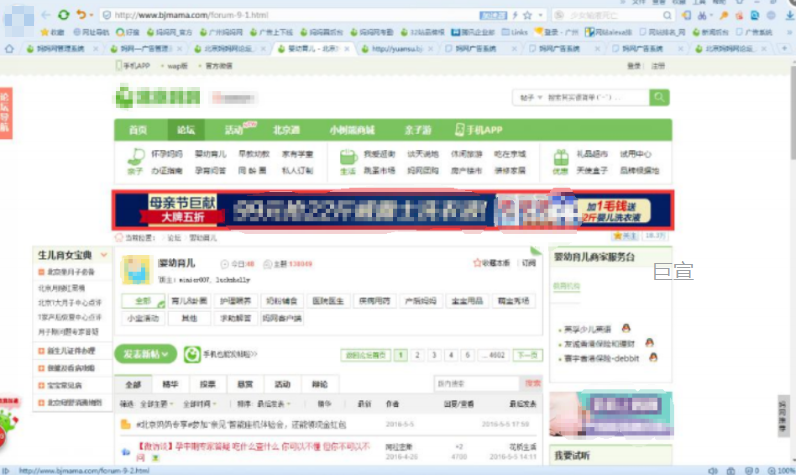The image size is (796, 475).
Task: Click the 优惠 gift icon
Action: pyautogui.click(x=560, y=157)
